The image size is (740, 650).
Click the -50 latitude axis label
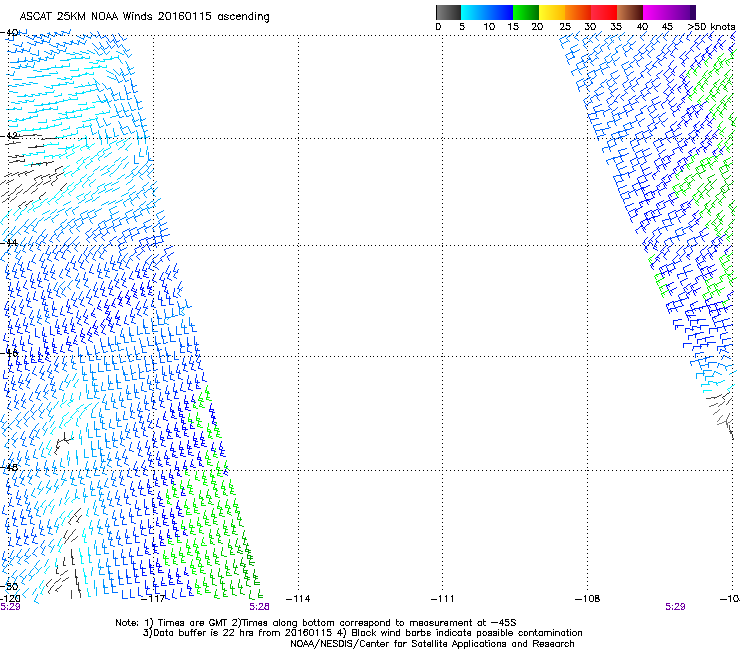9,587
